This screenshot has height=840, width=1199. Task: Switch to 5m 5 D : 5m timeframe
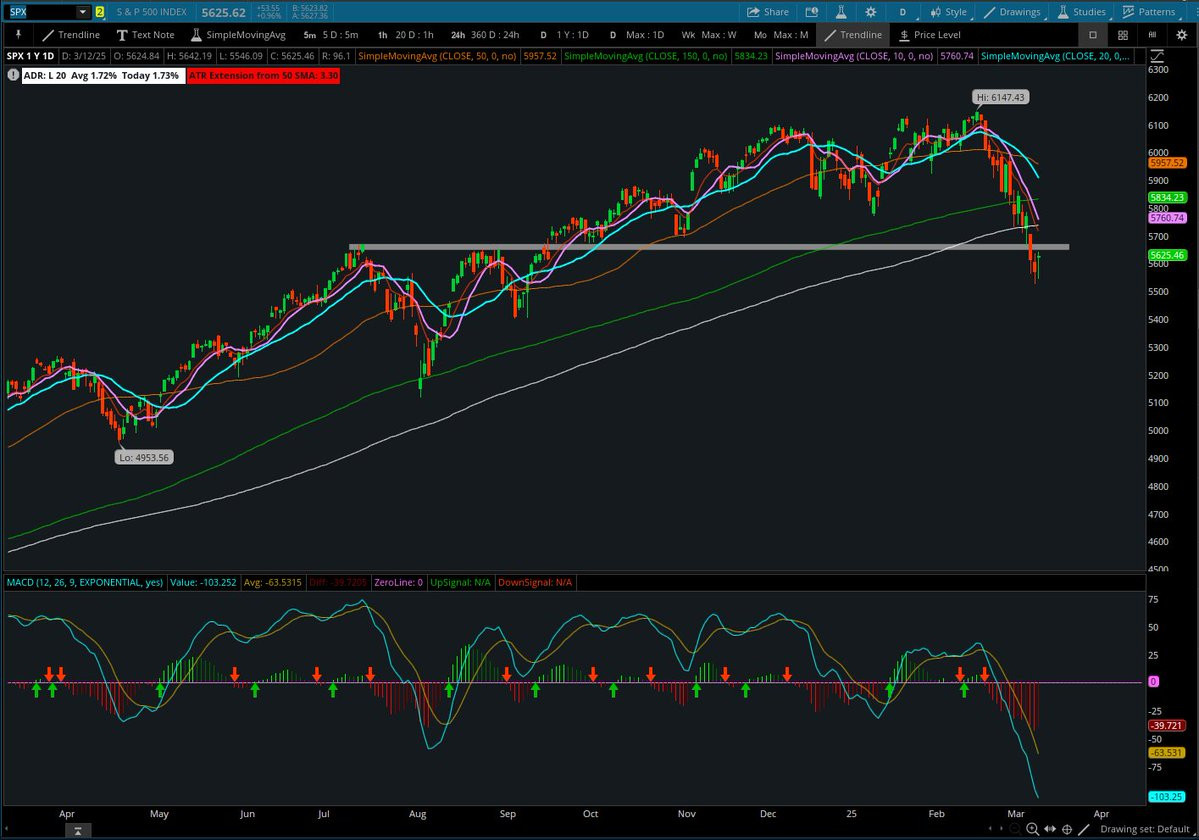click(x=330, y=34)
